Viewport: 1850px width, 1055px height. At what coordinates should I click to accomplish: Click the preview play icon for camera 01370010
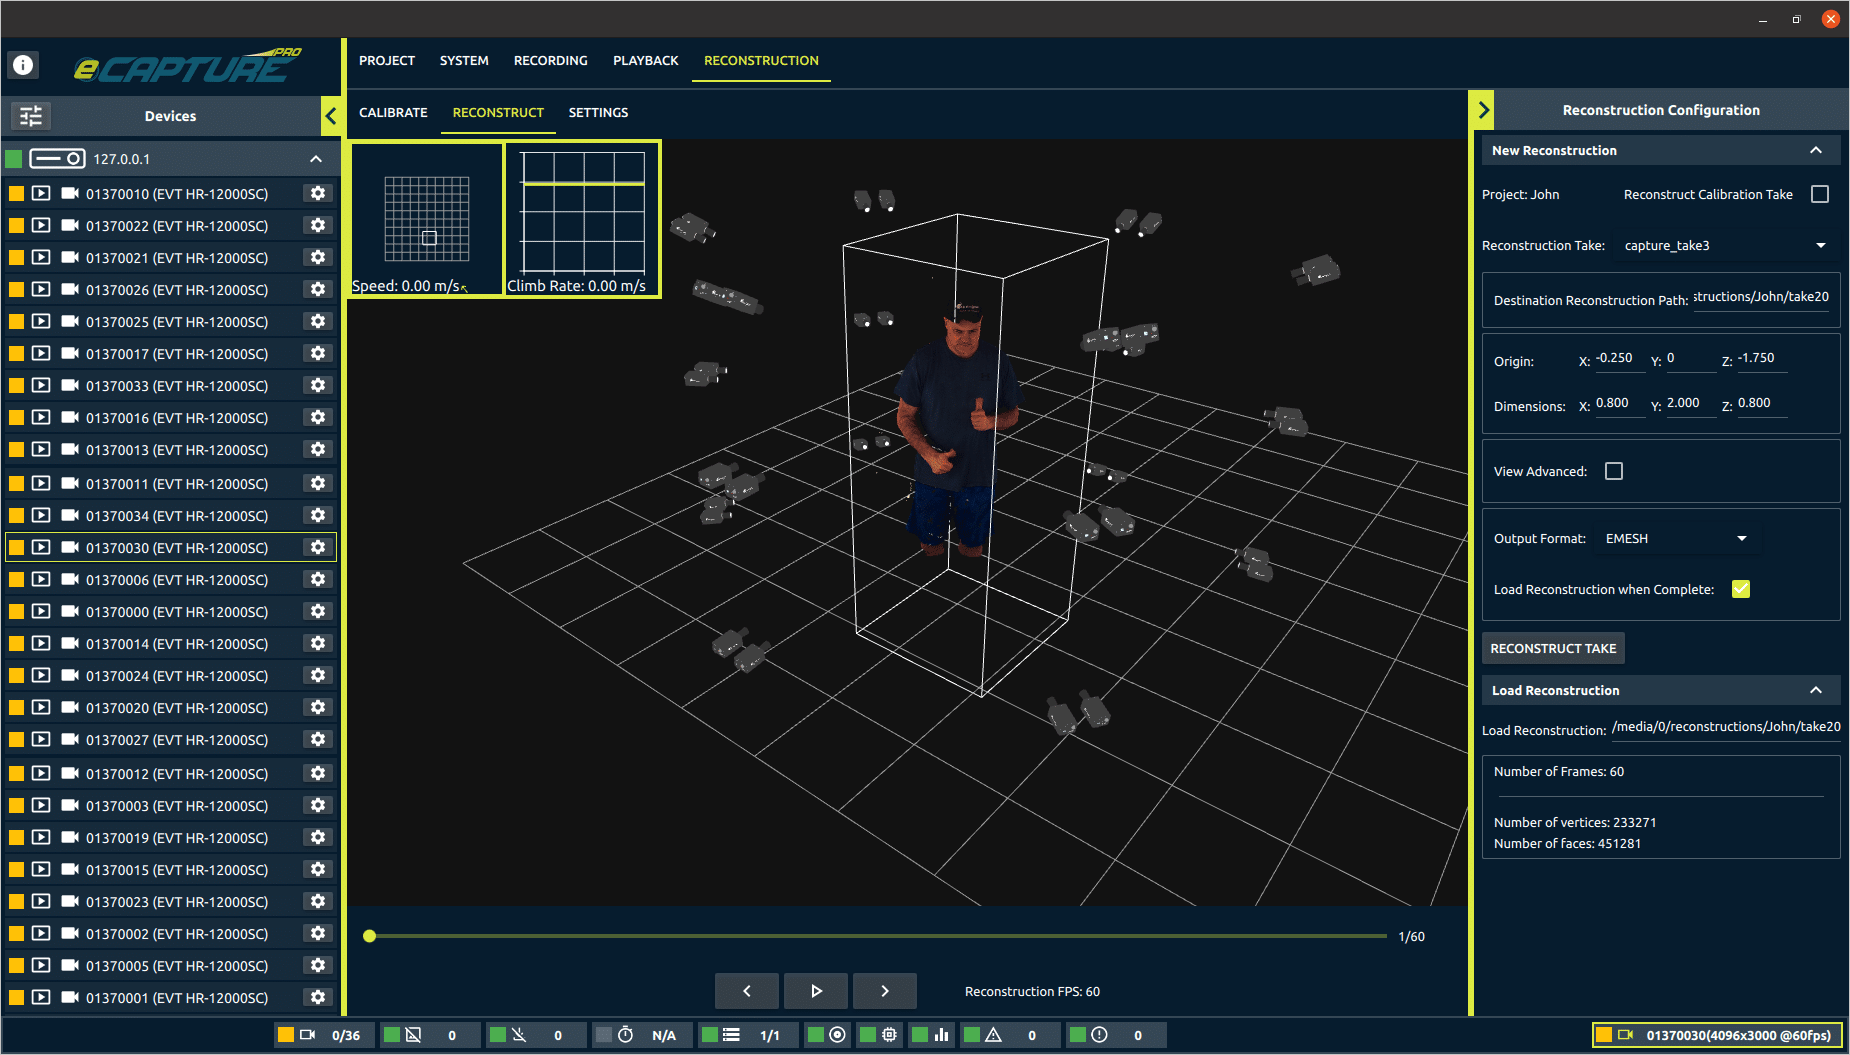point(40,193)
